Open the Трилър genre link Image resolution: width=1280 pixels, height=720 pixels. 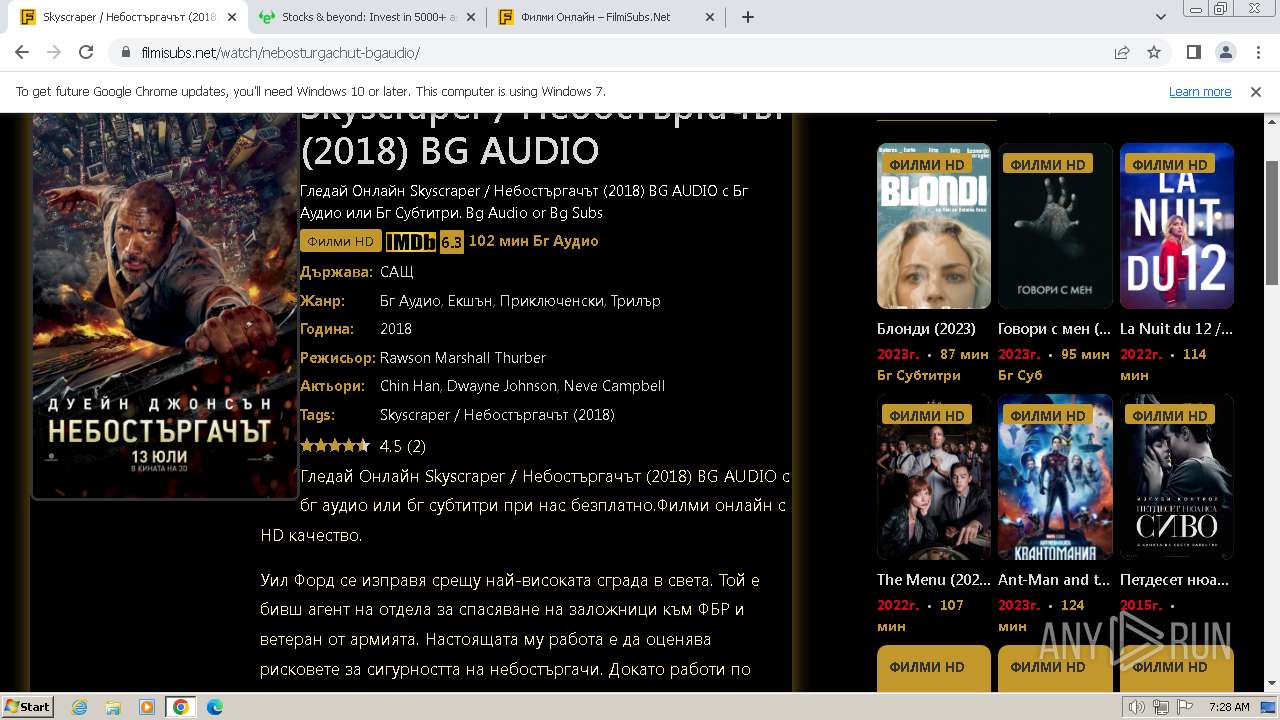pyautogui.click(x=635, y=300)
